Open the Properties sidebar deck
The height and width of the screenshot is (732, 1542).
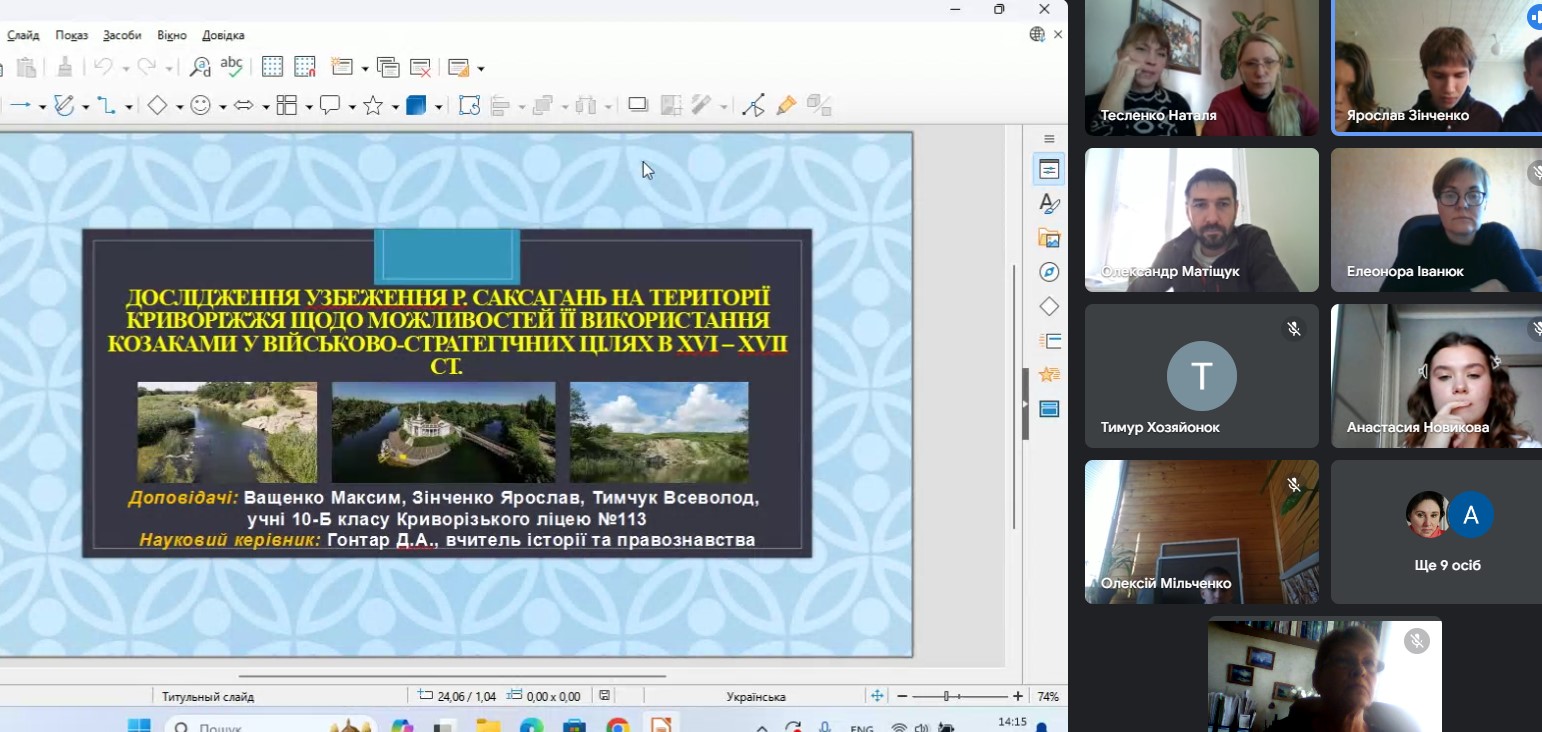coord(1049,169)
